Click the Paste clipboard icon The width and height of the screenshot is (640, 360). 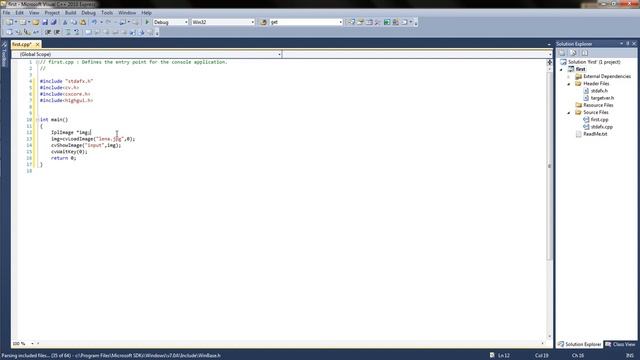83,22
